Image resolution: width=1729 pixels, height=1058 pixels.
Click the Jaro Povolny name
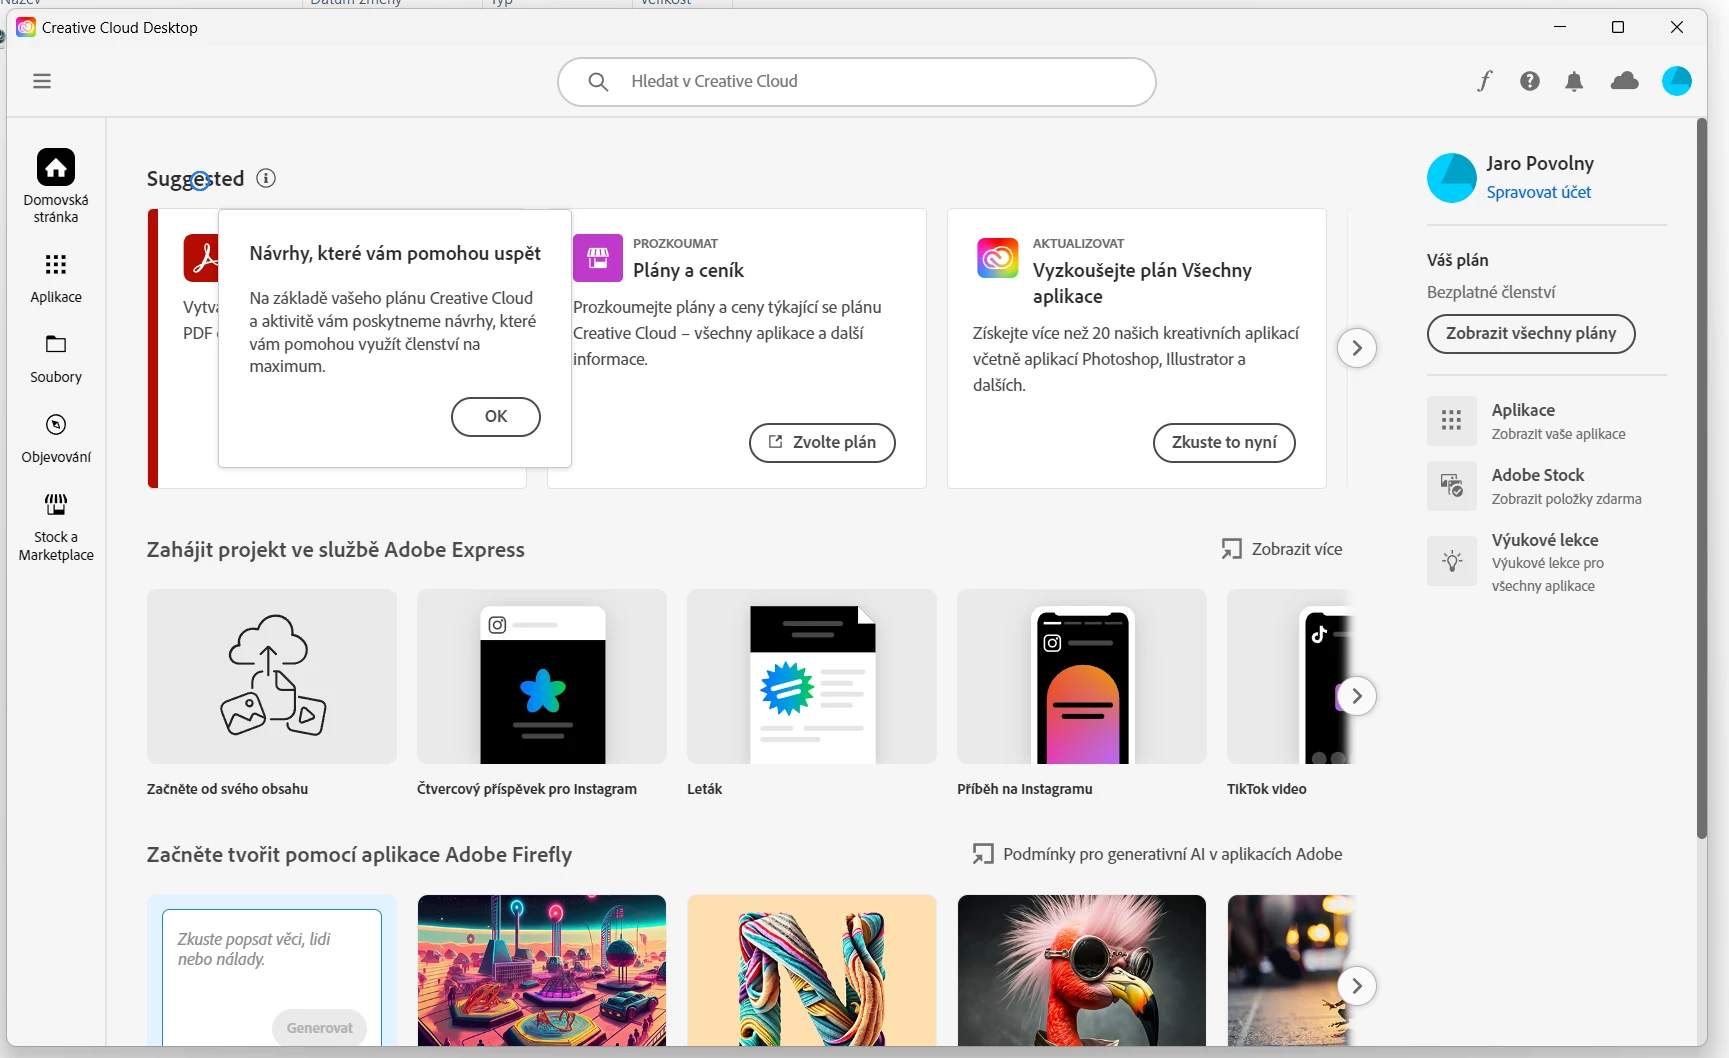click(x=1540, y=163)
